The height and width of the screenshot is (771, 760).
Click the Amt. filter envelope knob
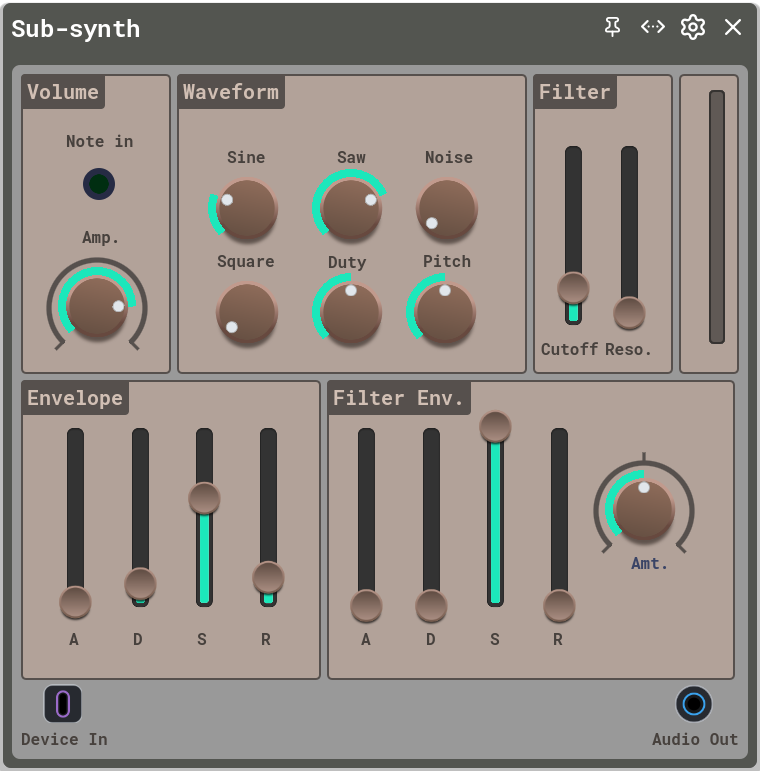pos(644,510)
